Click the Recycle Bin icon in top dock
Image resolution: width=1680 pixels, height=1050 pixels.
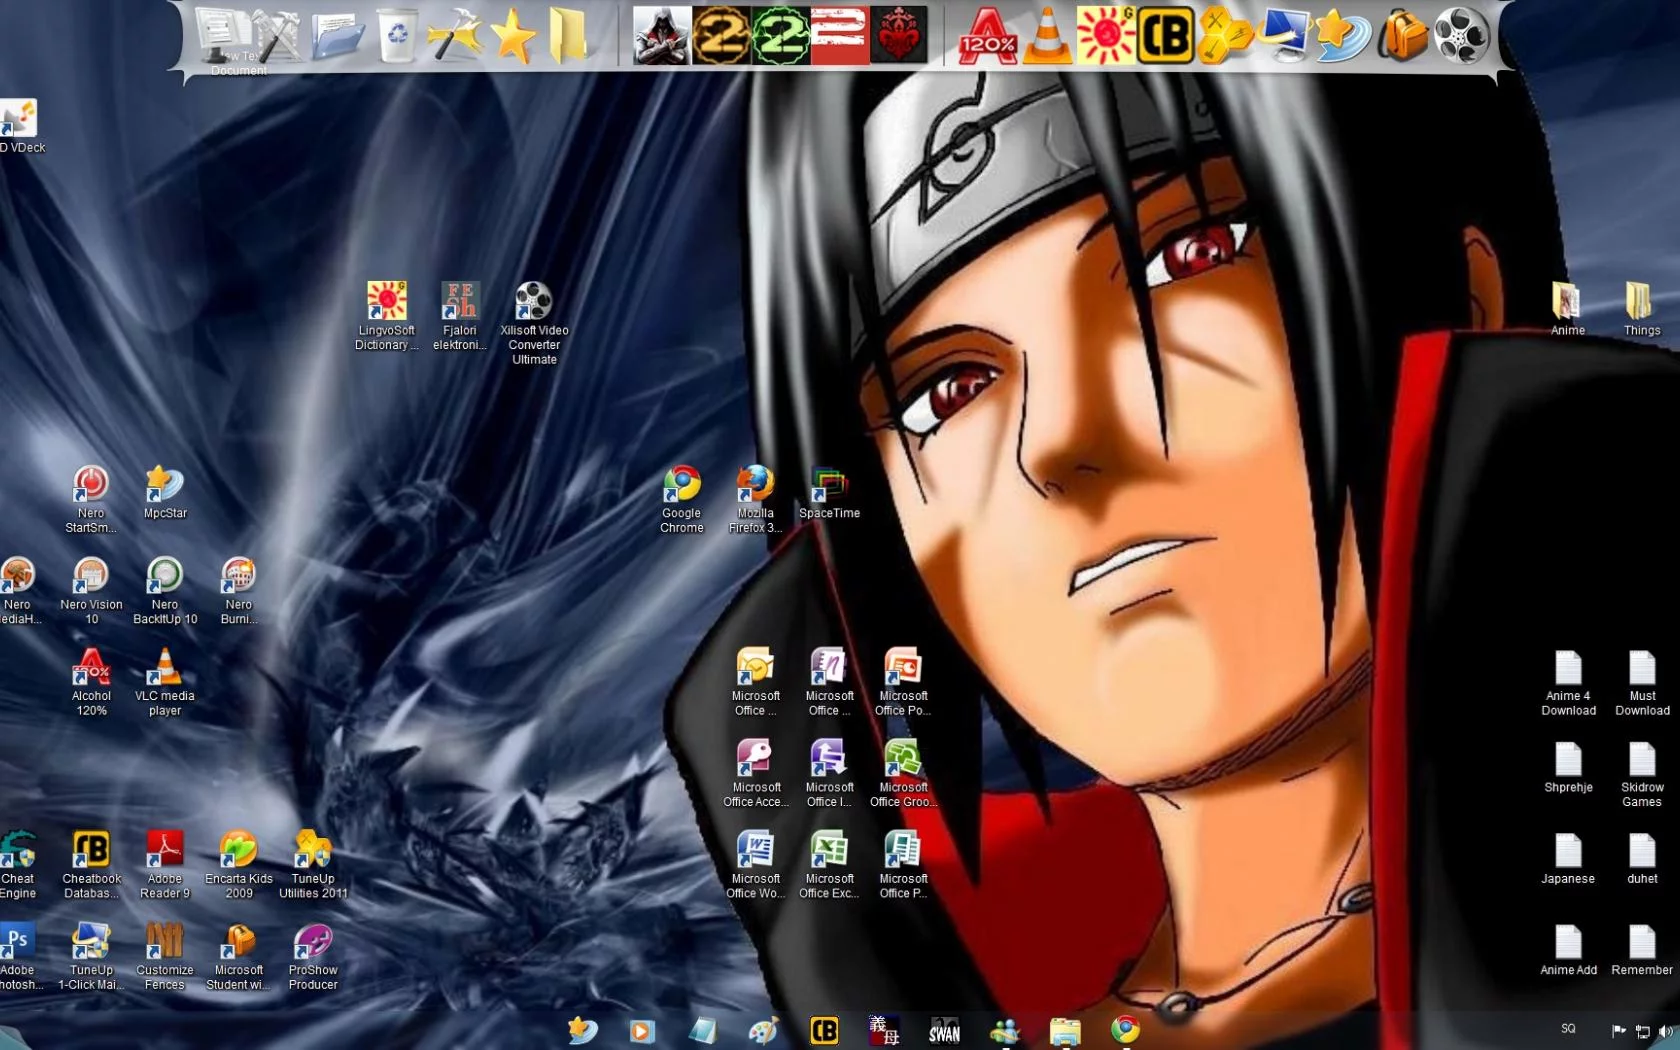coord(397,36)
